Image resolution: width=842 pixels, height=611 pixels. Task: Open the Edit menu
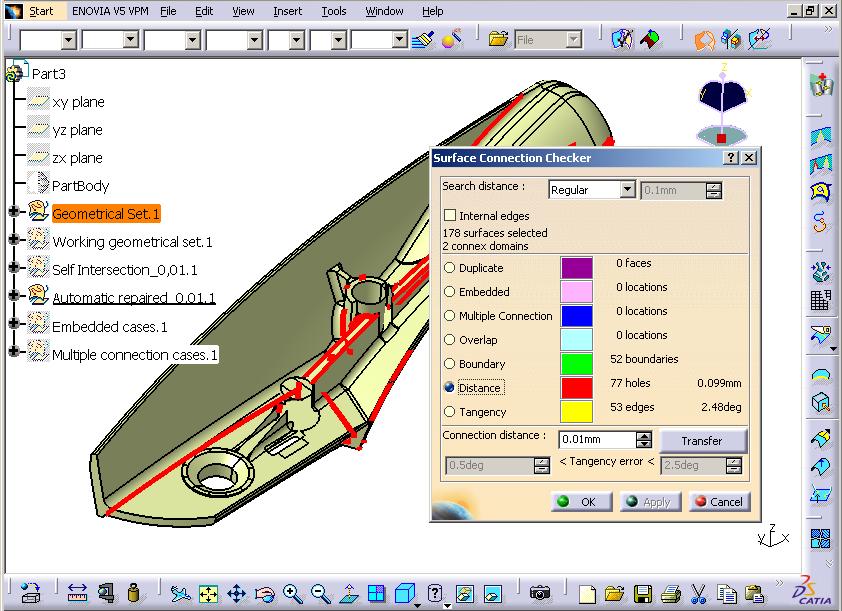click(x=204, y=11)
